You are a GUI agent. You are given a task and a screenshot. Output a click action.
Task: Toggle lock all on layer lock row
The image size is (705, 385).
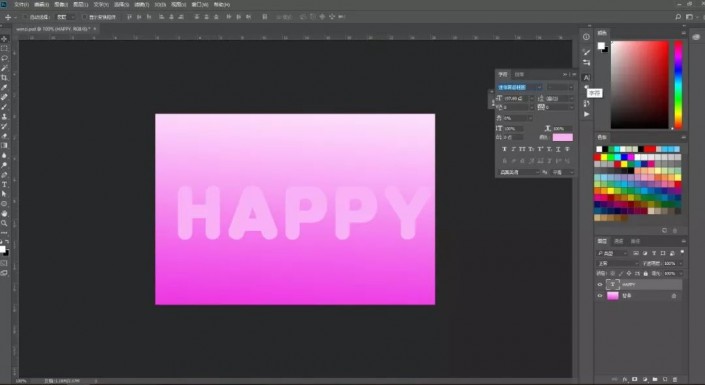[x=646, y=273]
